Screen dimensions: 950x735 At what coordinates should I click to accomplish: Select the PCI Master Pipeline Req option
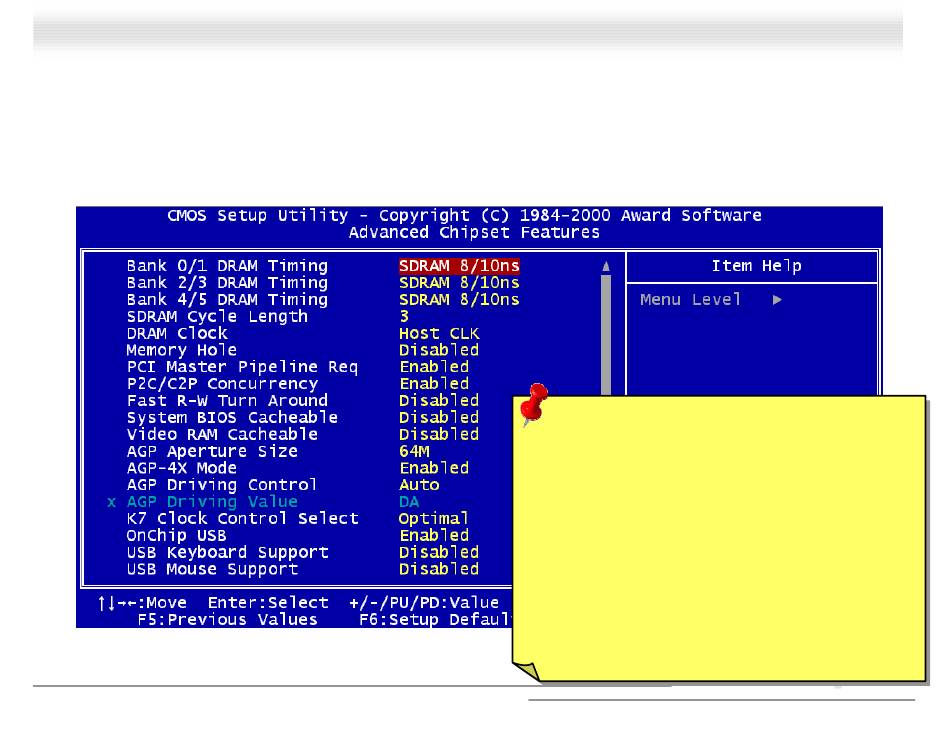(x=242, y=367)
